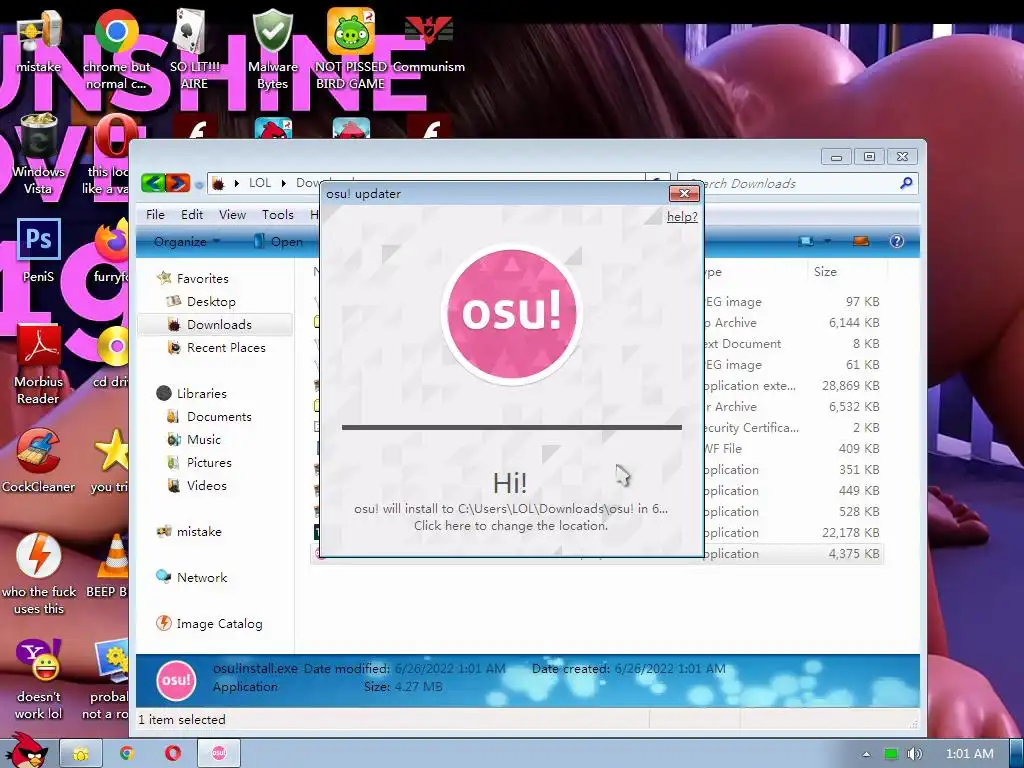Image resolution: width=1024 pixels, height=768 pixels.
Task: Open Opera from the taskbar
Action: [172, 754]
